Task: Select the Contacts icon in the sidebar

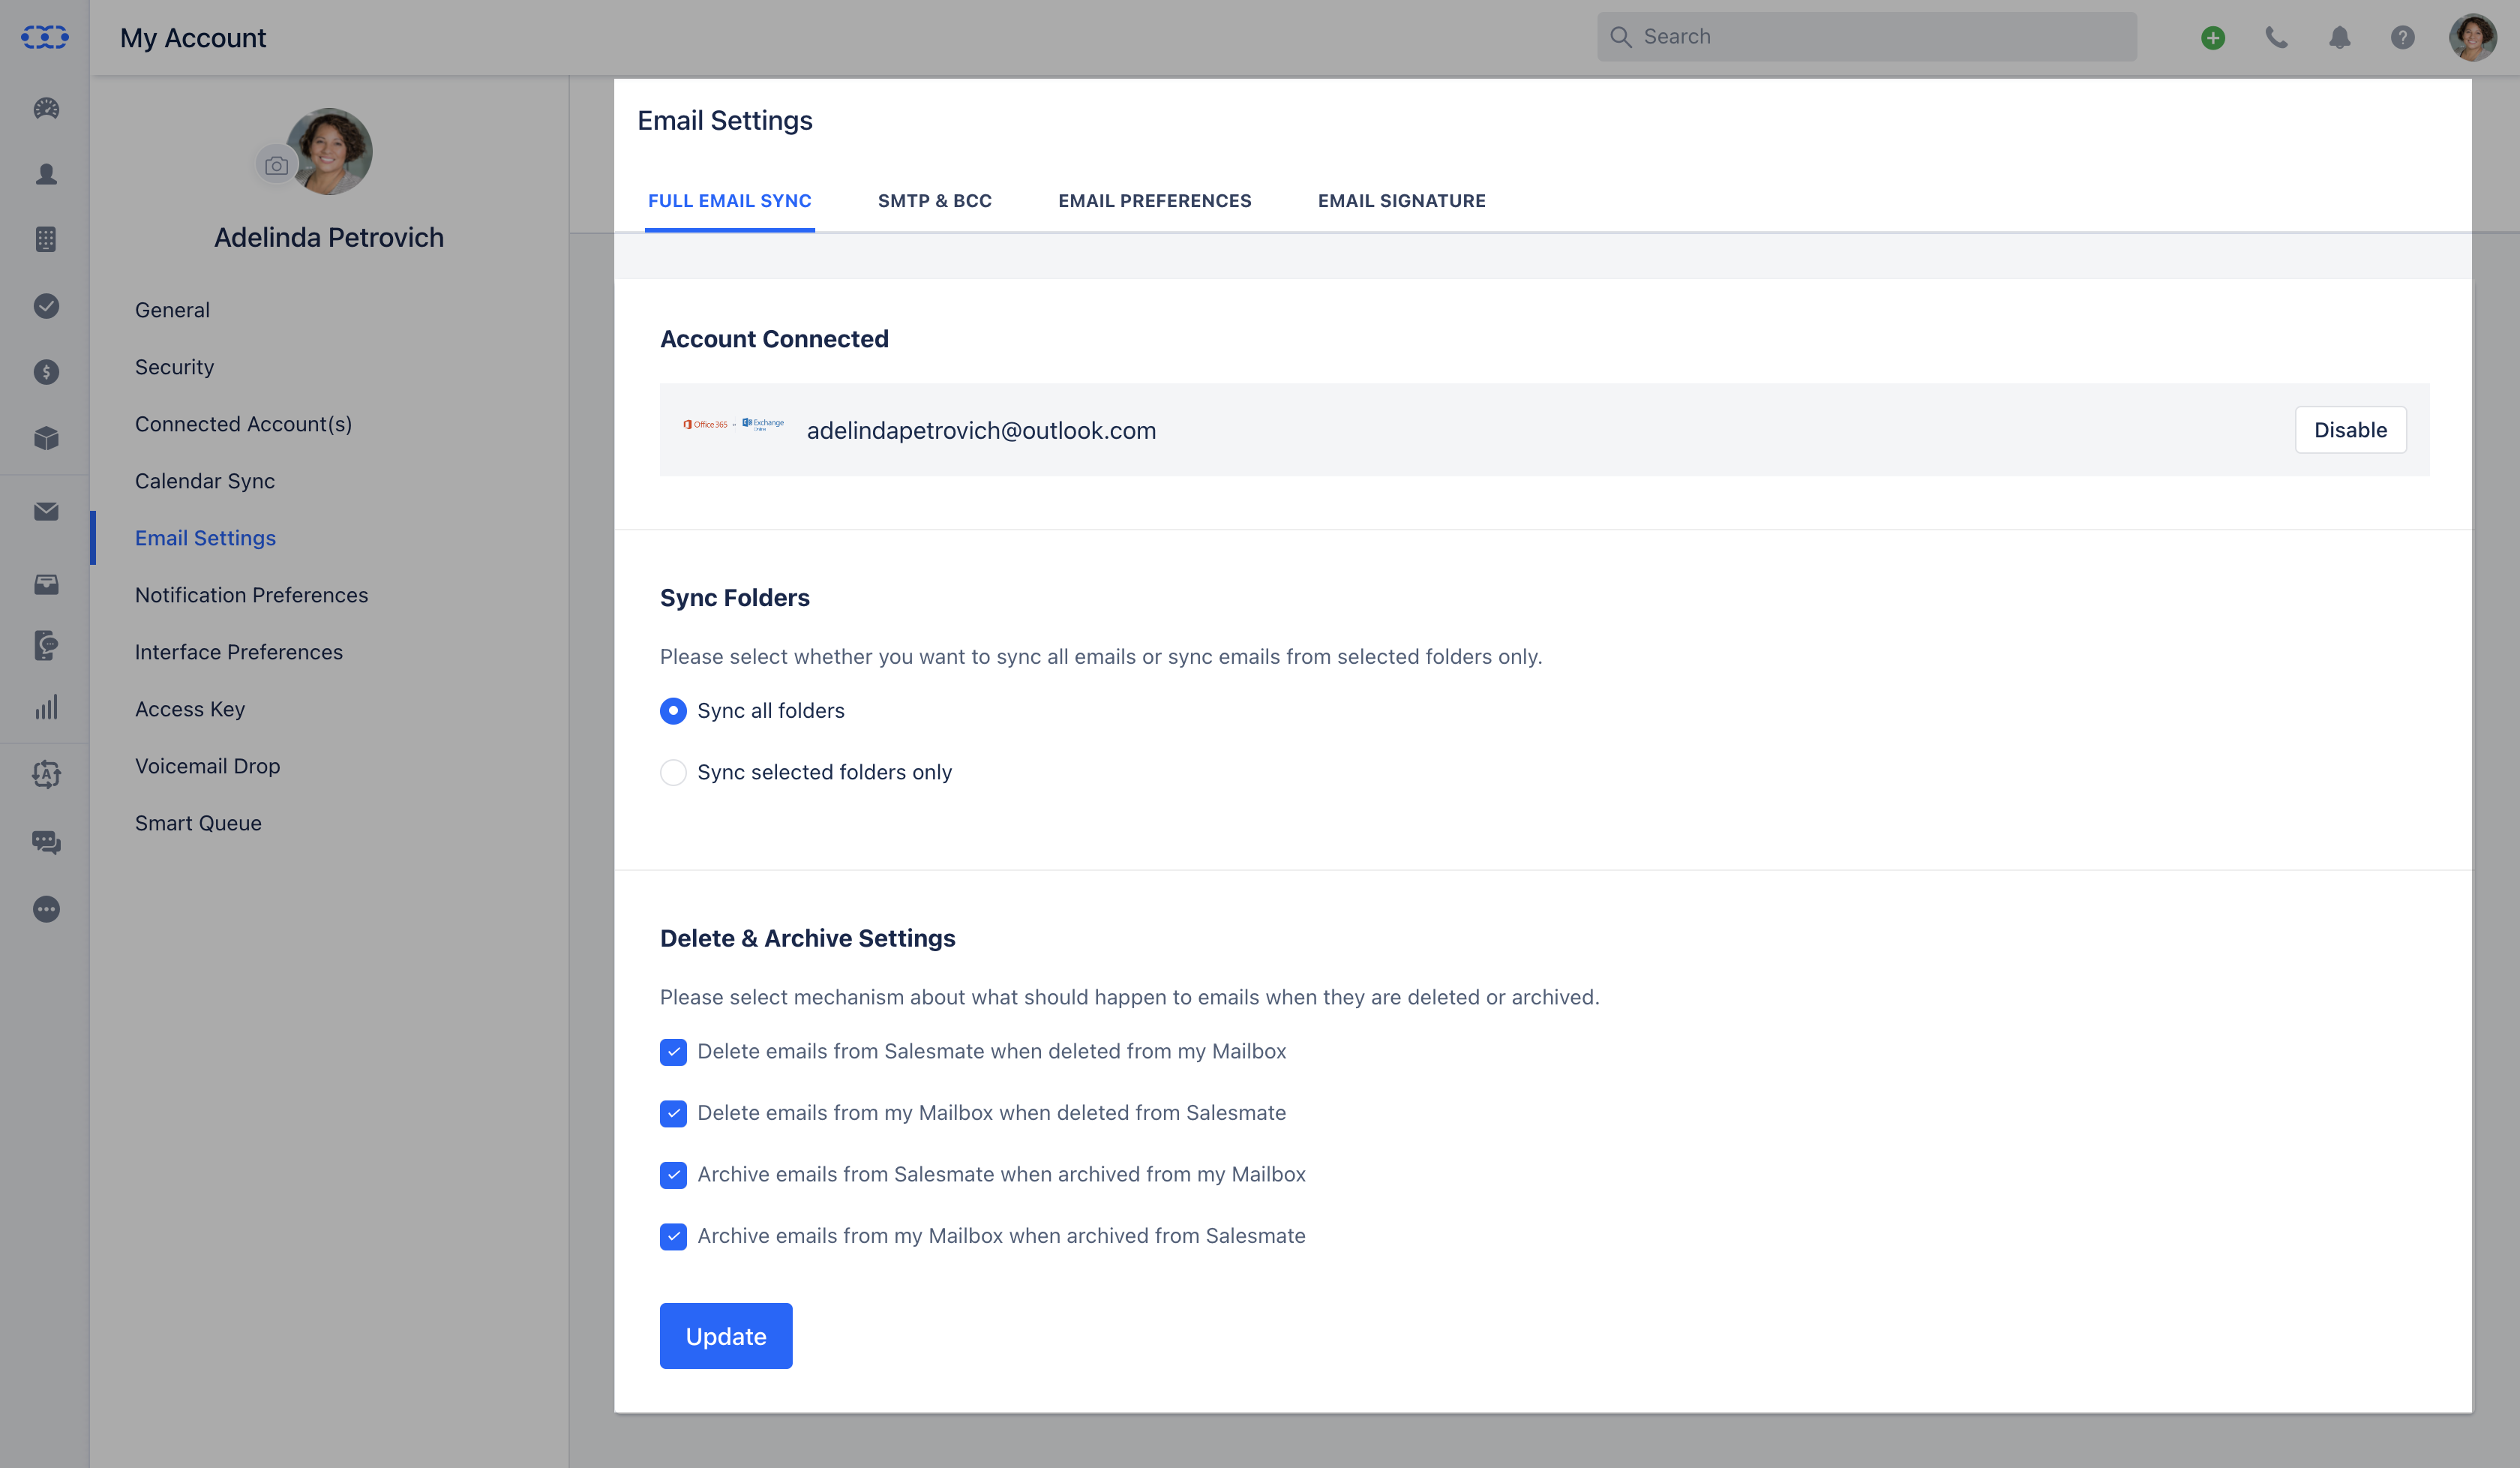Action: click(x=45, y=173)
